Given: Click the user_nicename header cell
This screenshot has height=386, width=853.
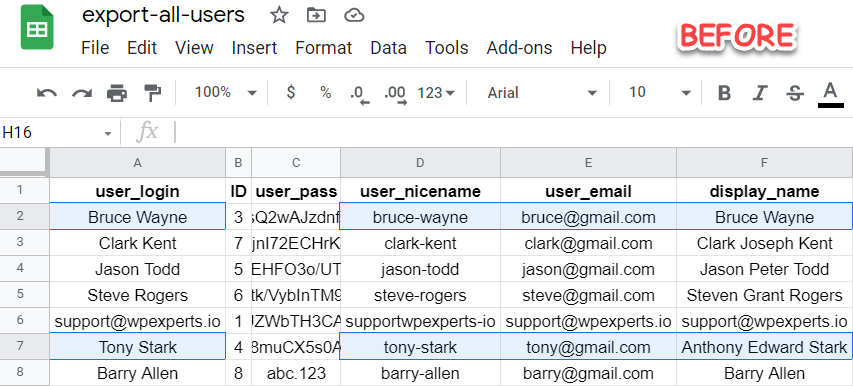Looking at the screenshot, I should point(420,191).
